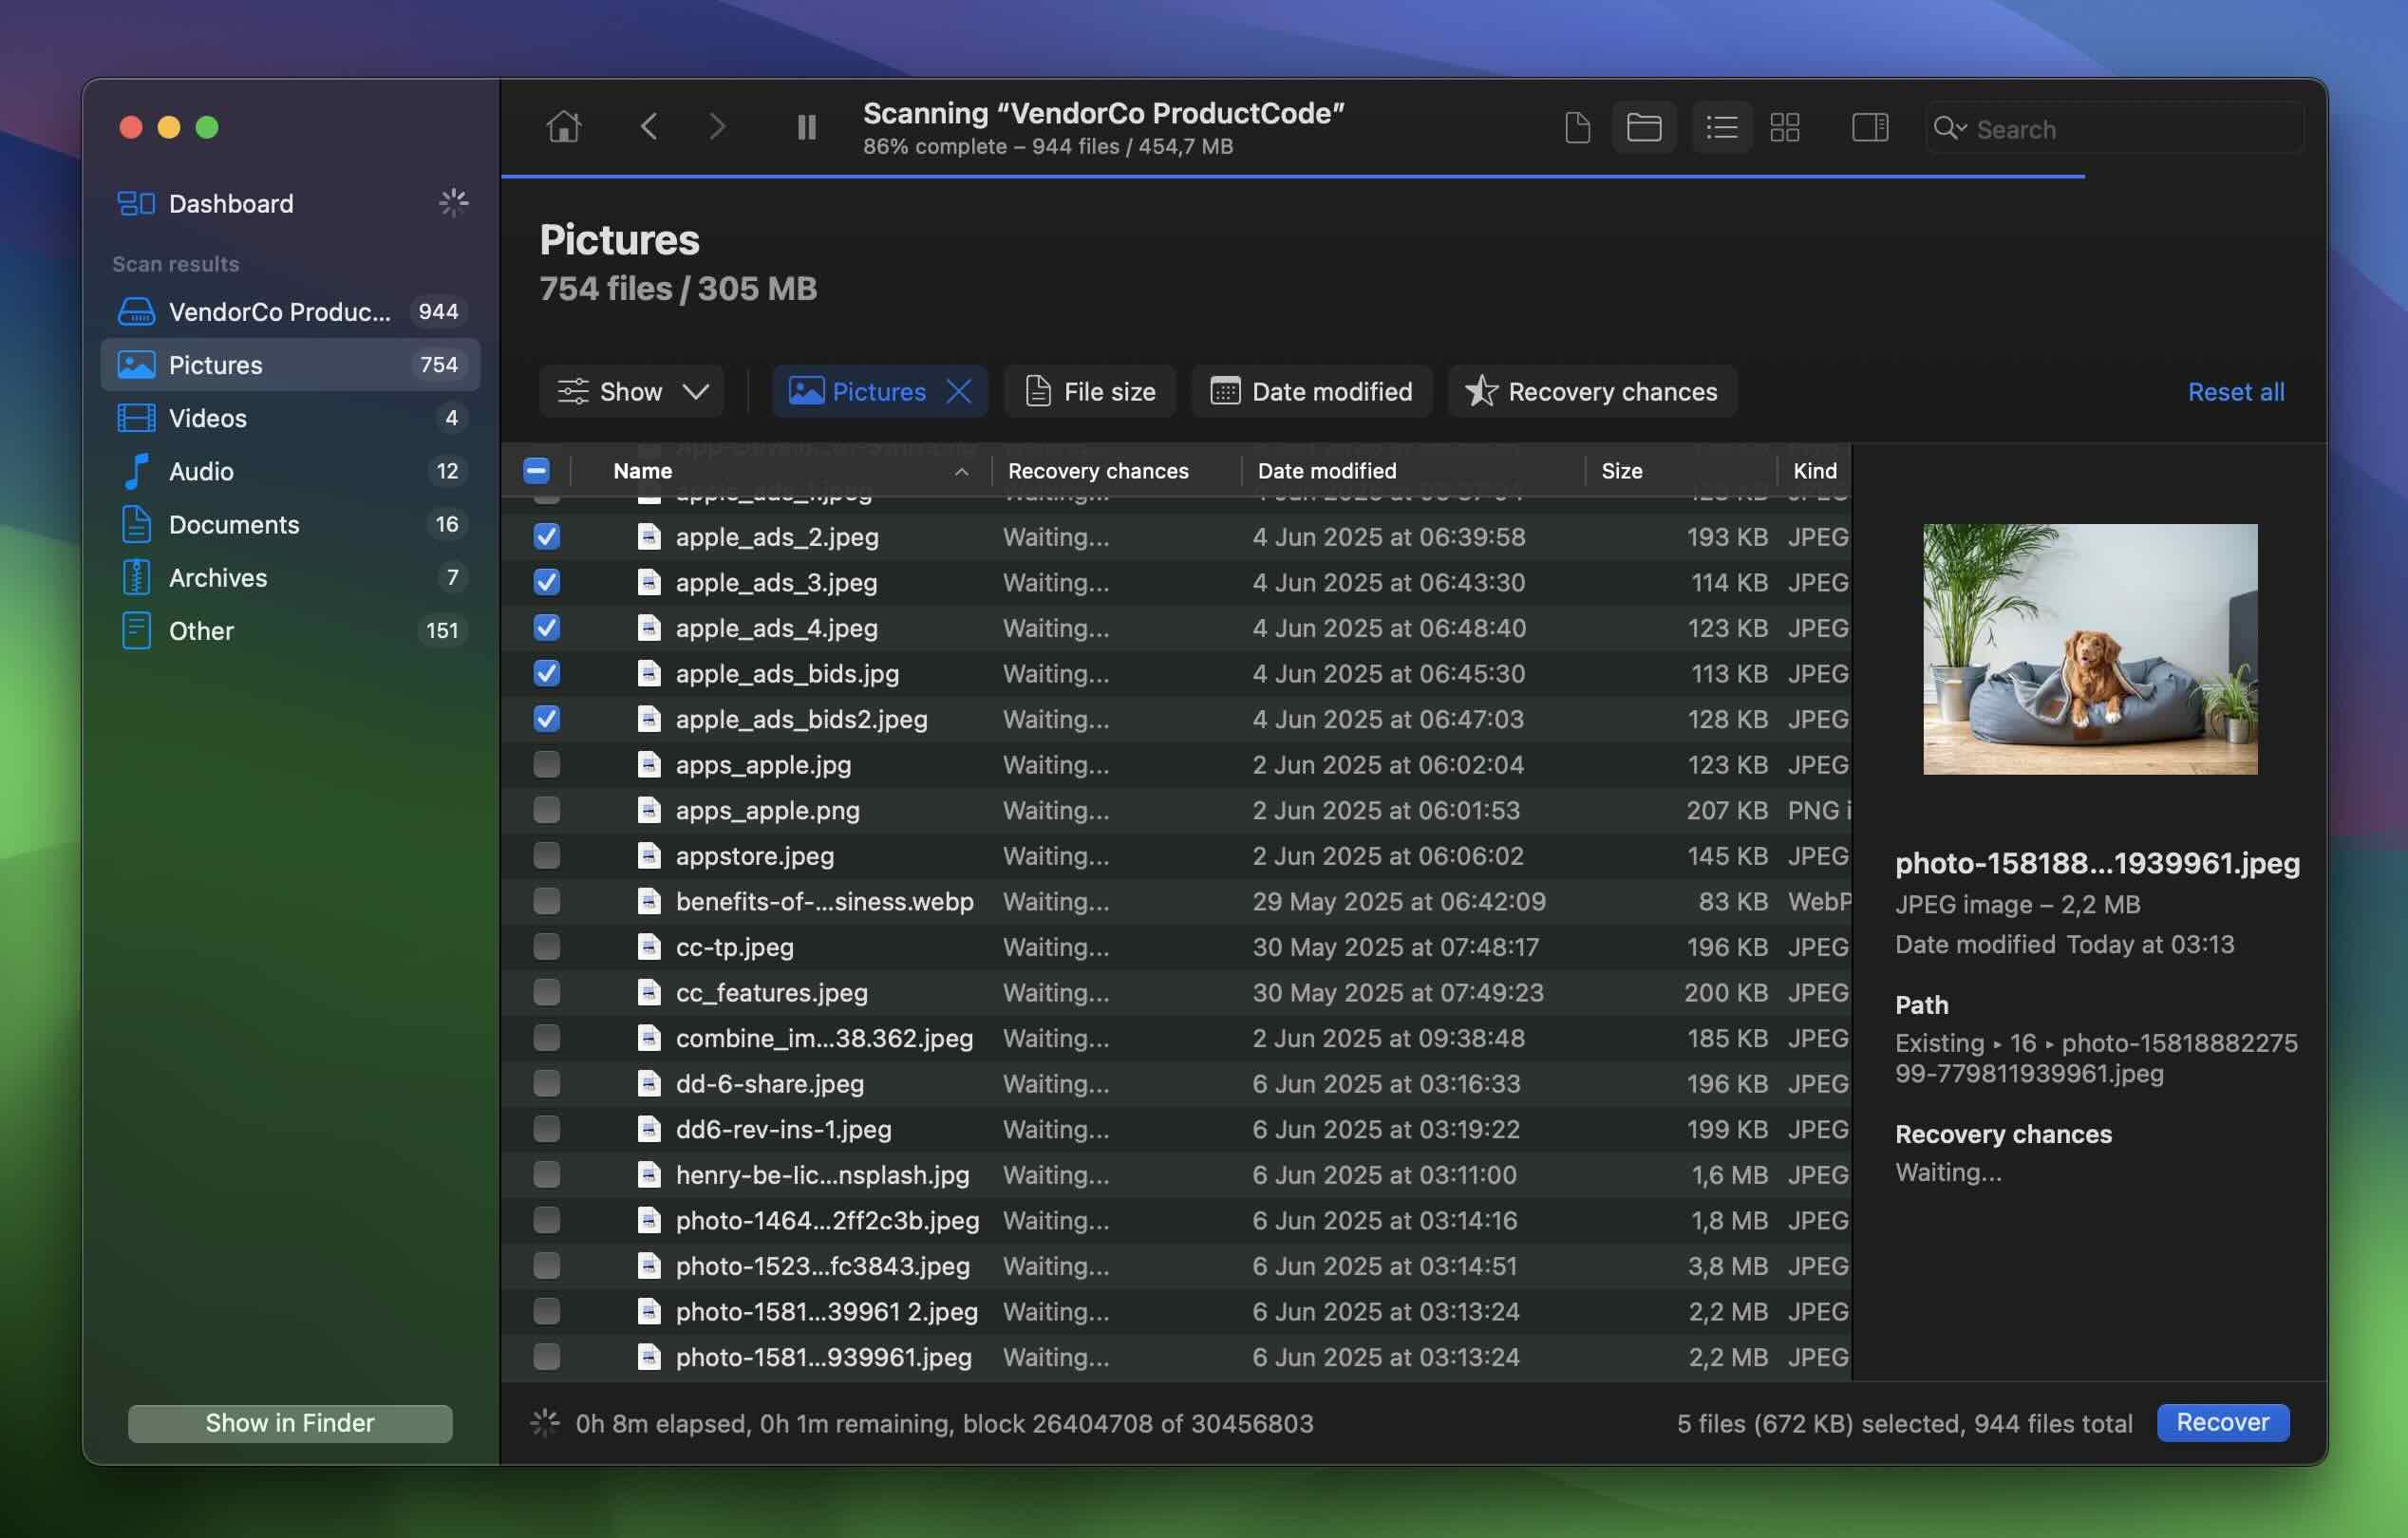This screenshot has width=2408, height=1538.
Task: Toggle the select-all checkbox in header
Action: click(536, 471)
